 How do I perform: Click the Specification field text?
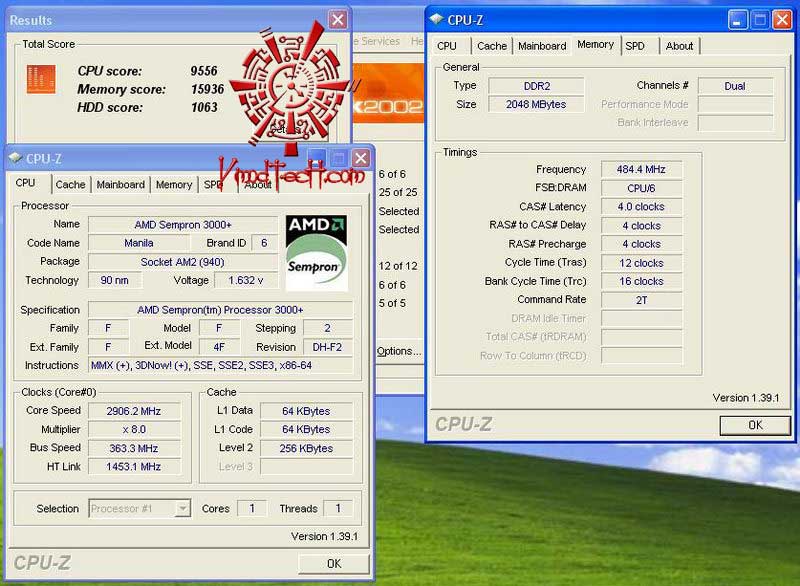220,310
